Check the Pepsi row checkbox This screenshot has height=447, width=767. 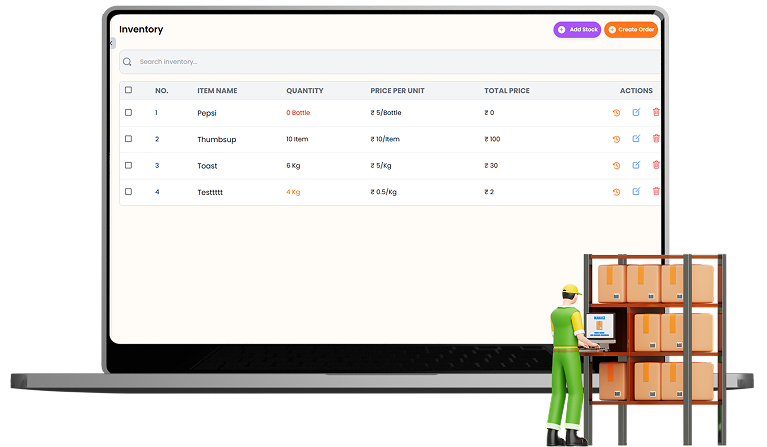tap(128, 112)
